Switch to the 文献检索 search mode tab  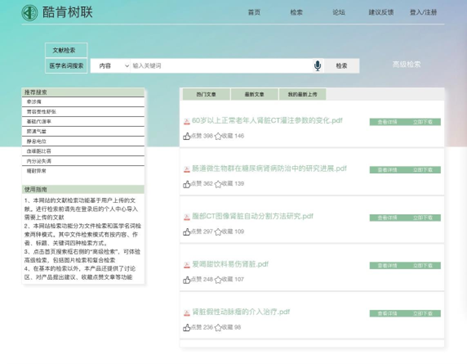point(66,50)
